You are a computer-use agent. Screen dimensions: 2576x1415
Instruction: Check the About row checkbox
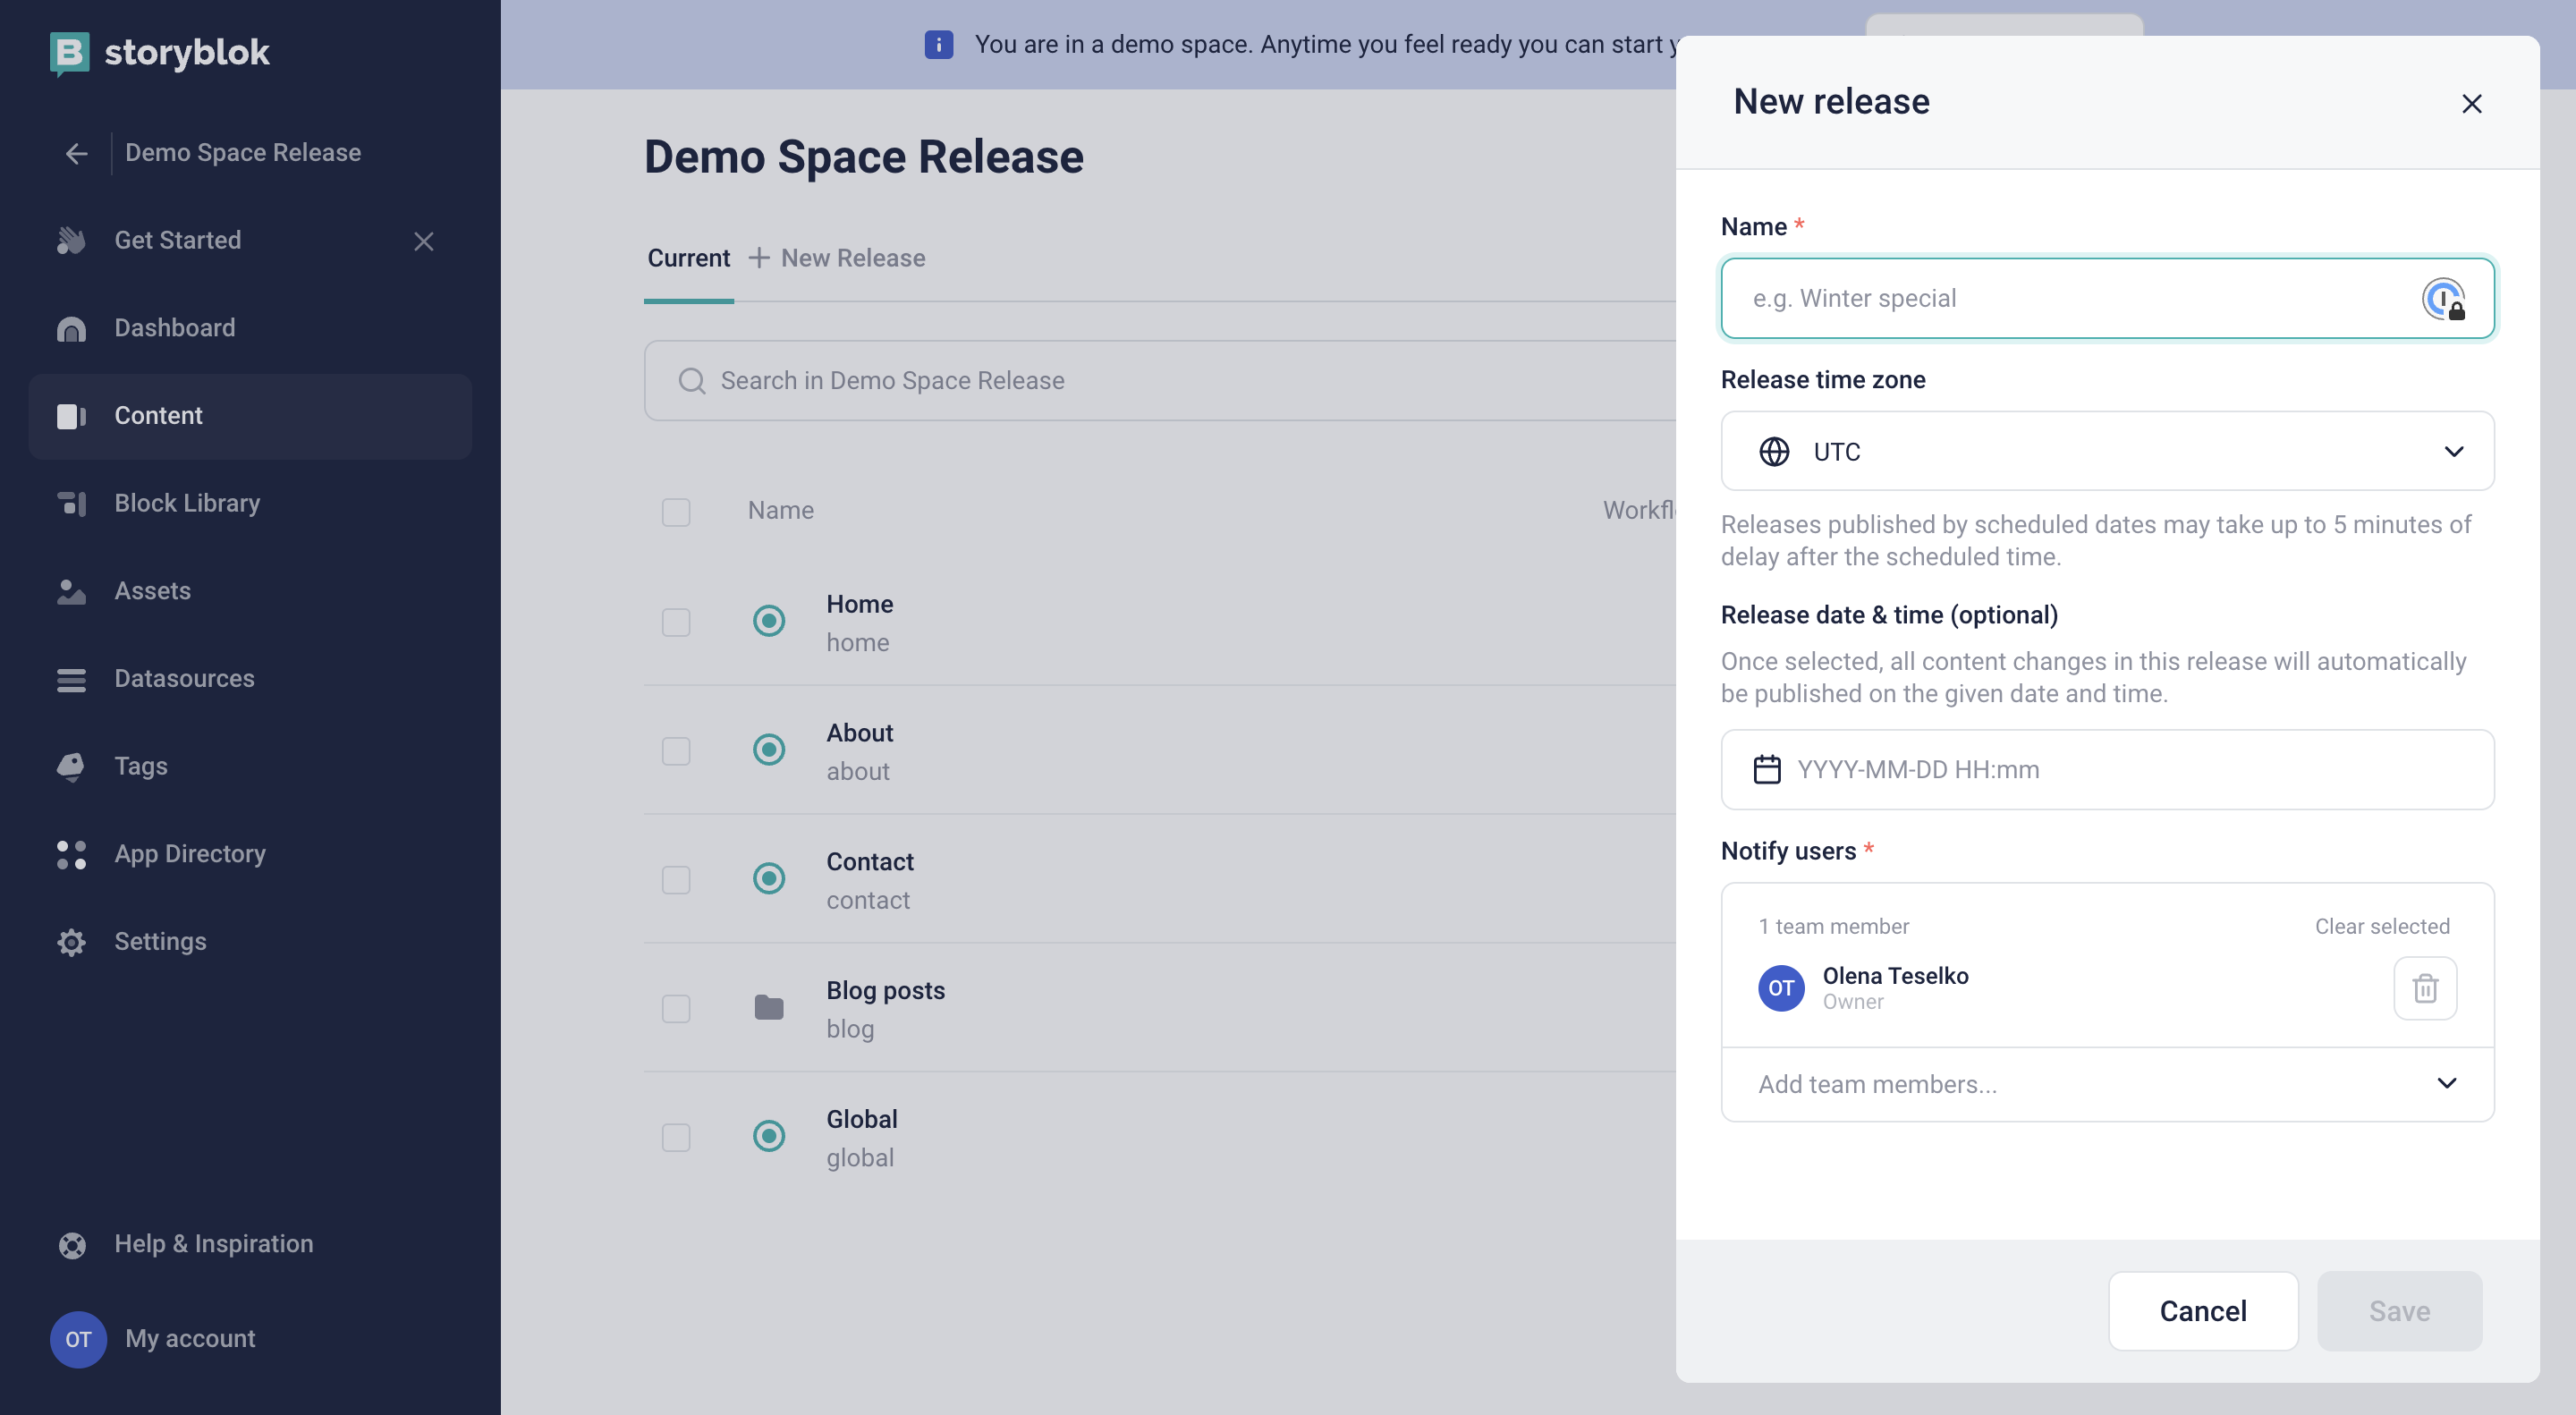[x=676, y=751]
